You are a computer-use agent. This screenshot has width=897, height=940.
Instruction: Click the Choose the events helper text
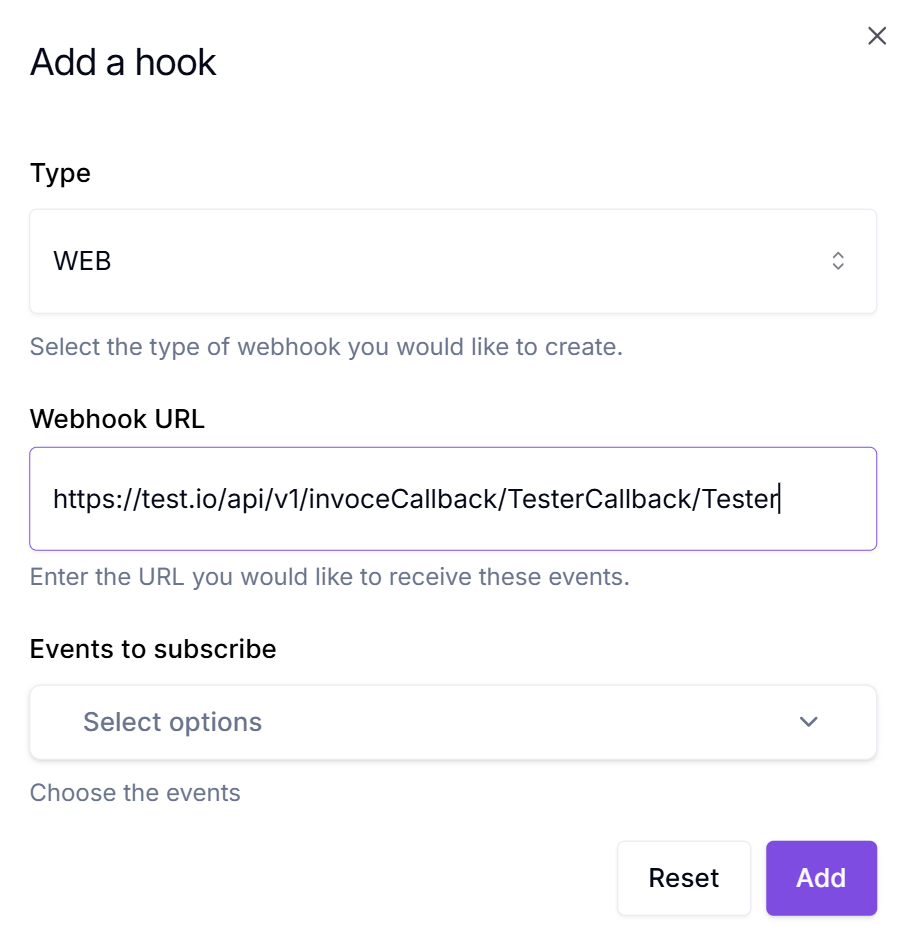click(135, 793)
